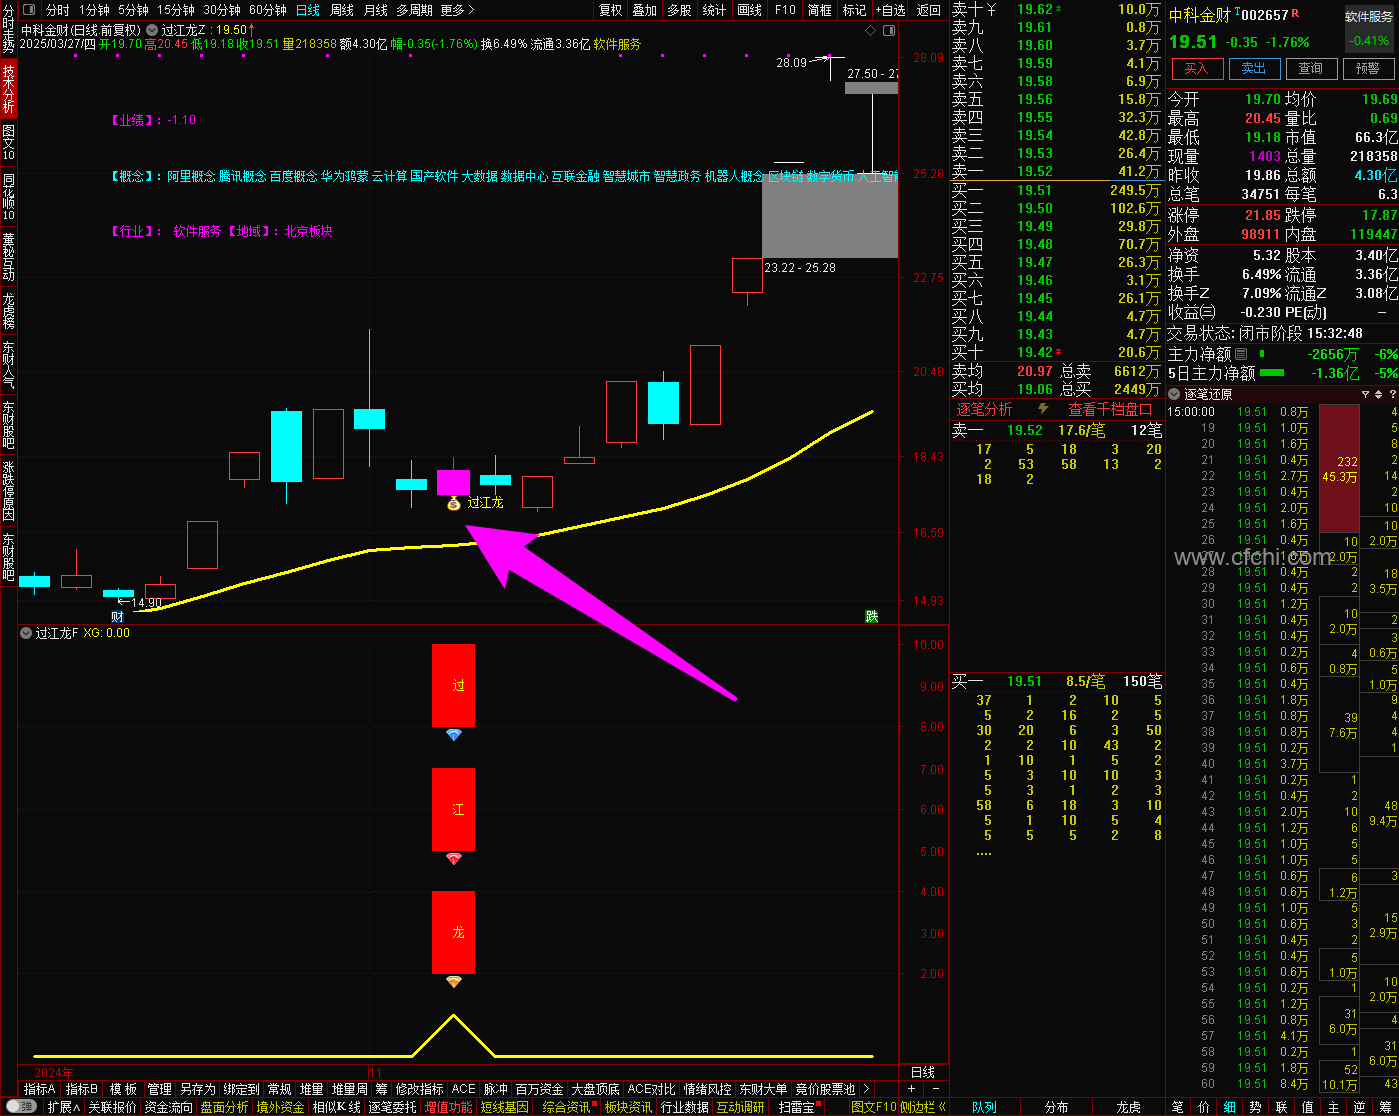Switch to 月线 monthly chart

(x=376, y=10)
